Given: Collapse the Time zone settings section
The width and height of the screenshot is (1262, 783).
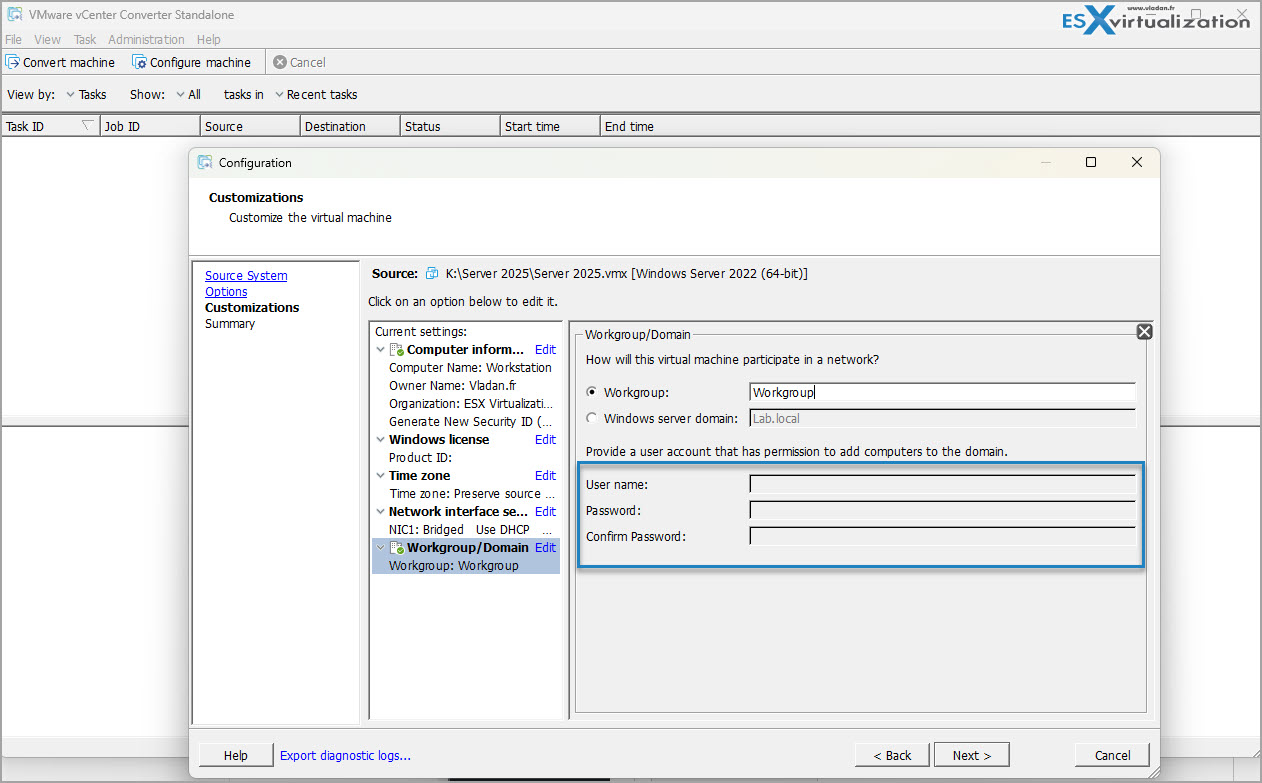Looking at the screenshot, I should (x=380, y=475).
